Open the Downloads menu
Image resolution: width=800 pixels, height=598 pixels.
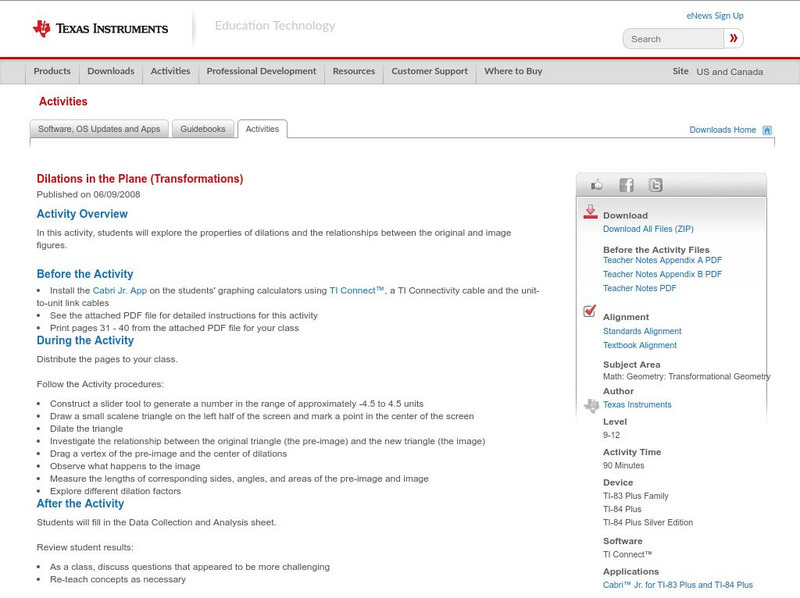[111, 71]
